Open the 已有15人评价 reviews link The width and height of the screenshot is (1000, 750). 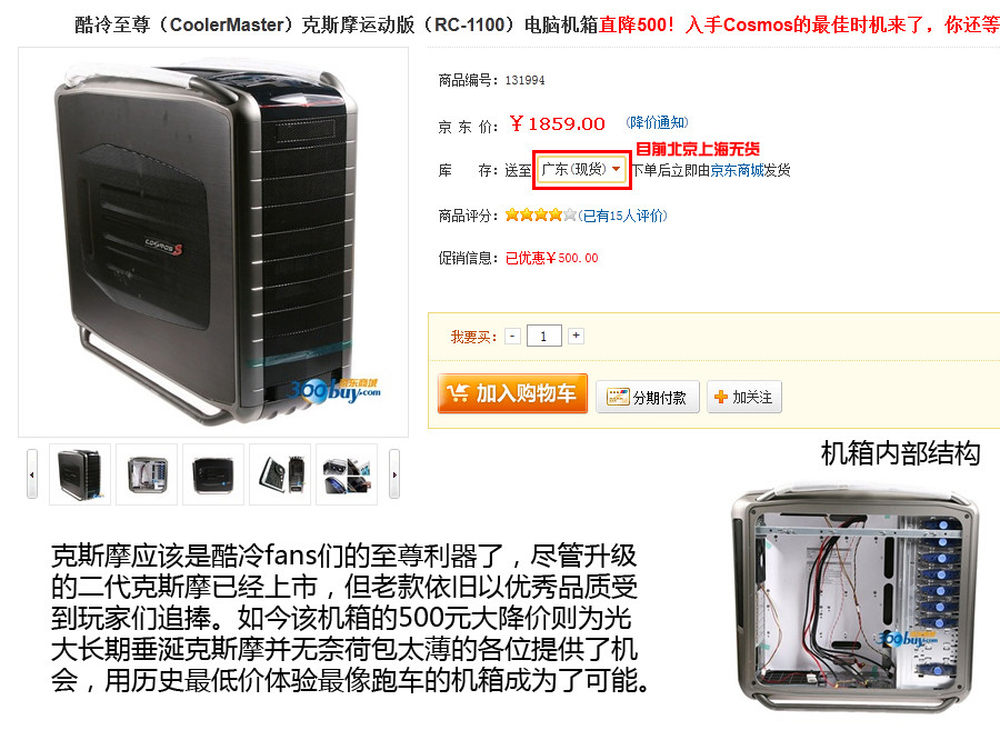point(622,216)
